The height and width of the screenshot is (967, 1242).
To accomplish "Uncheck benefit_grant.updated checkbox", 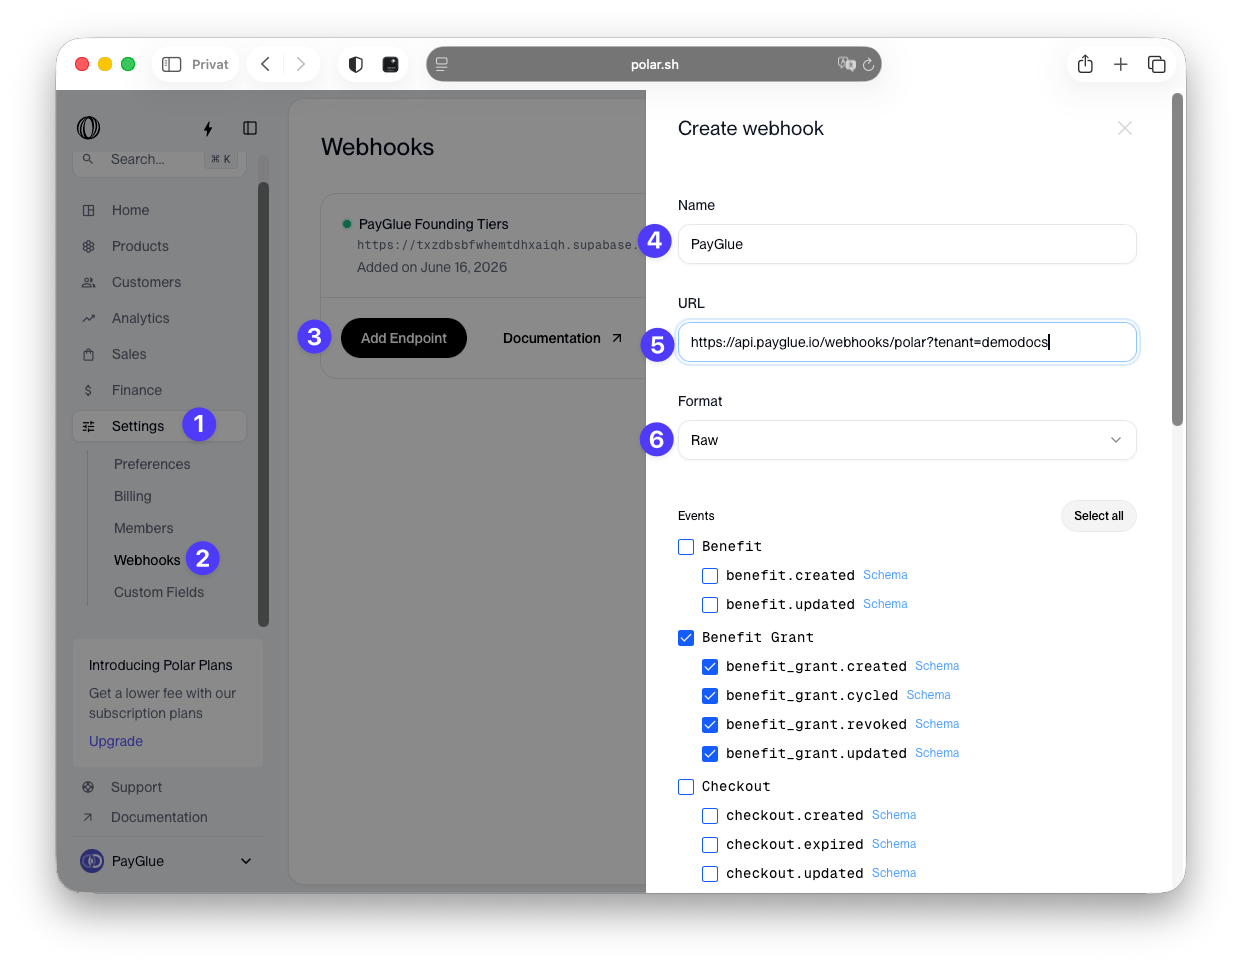I will tap(710, 754).
